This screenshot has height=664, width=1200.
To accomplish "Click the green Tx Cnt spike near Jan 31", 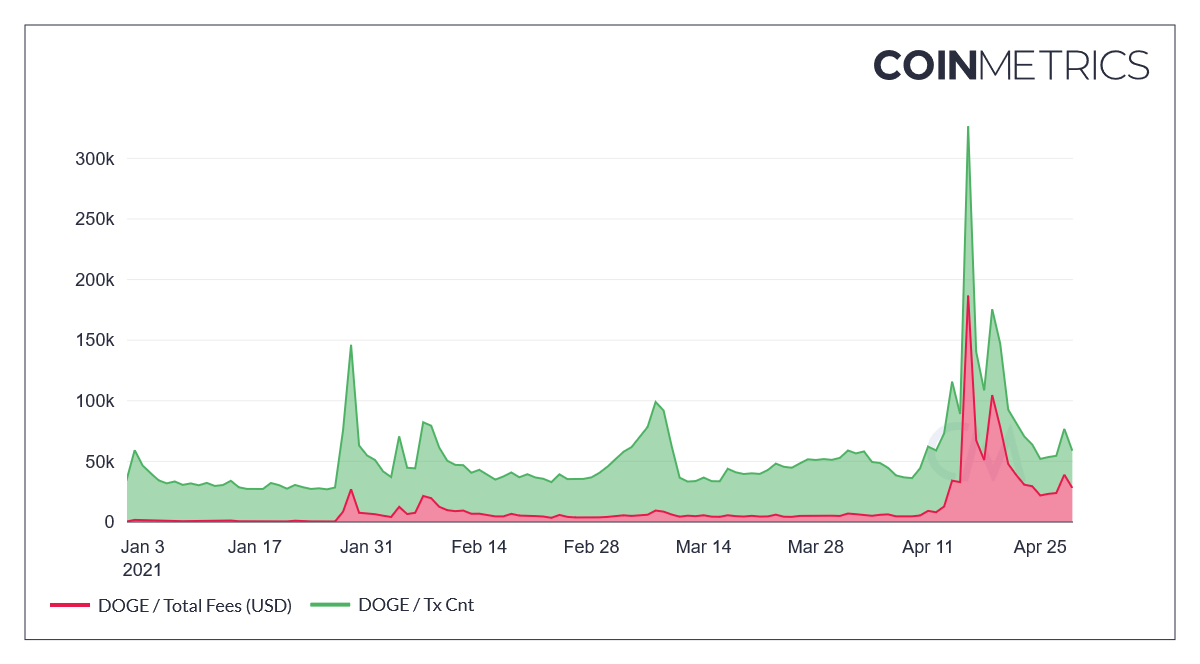I will point(351,347).
